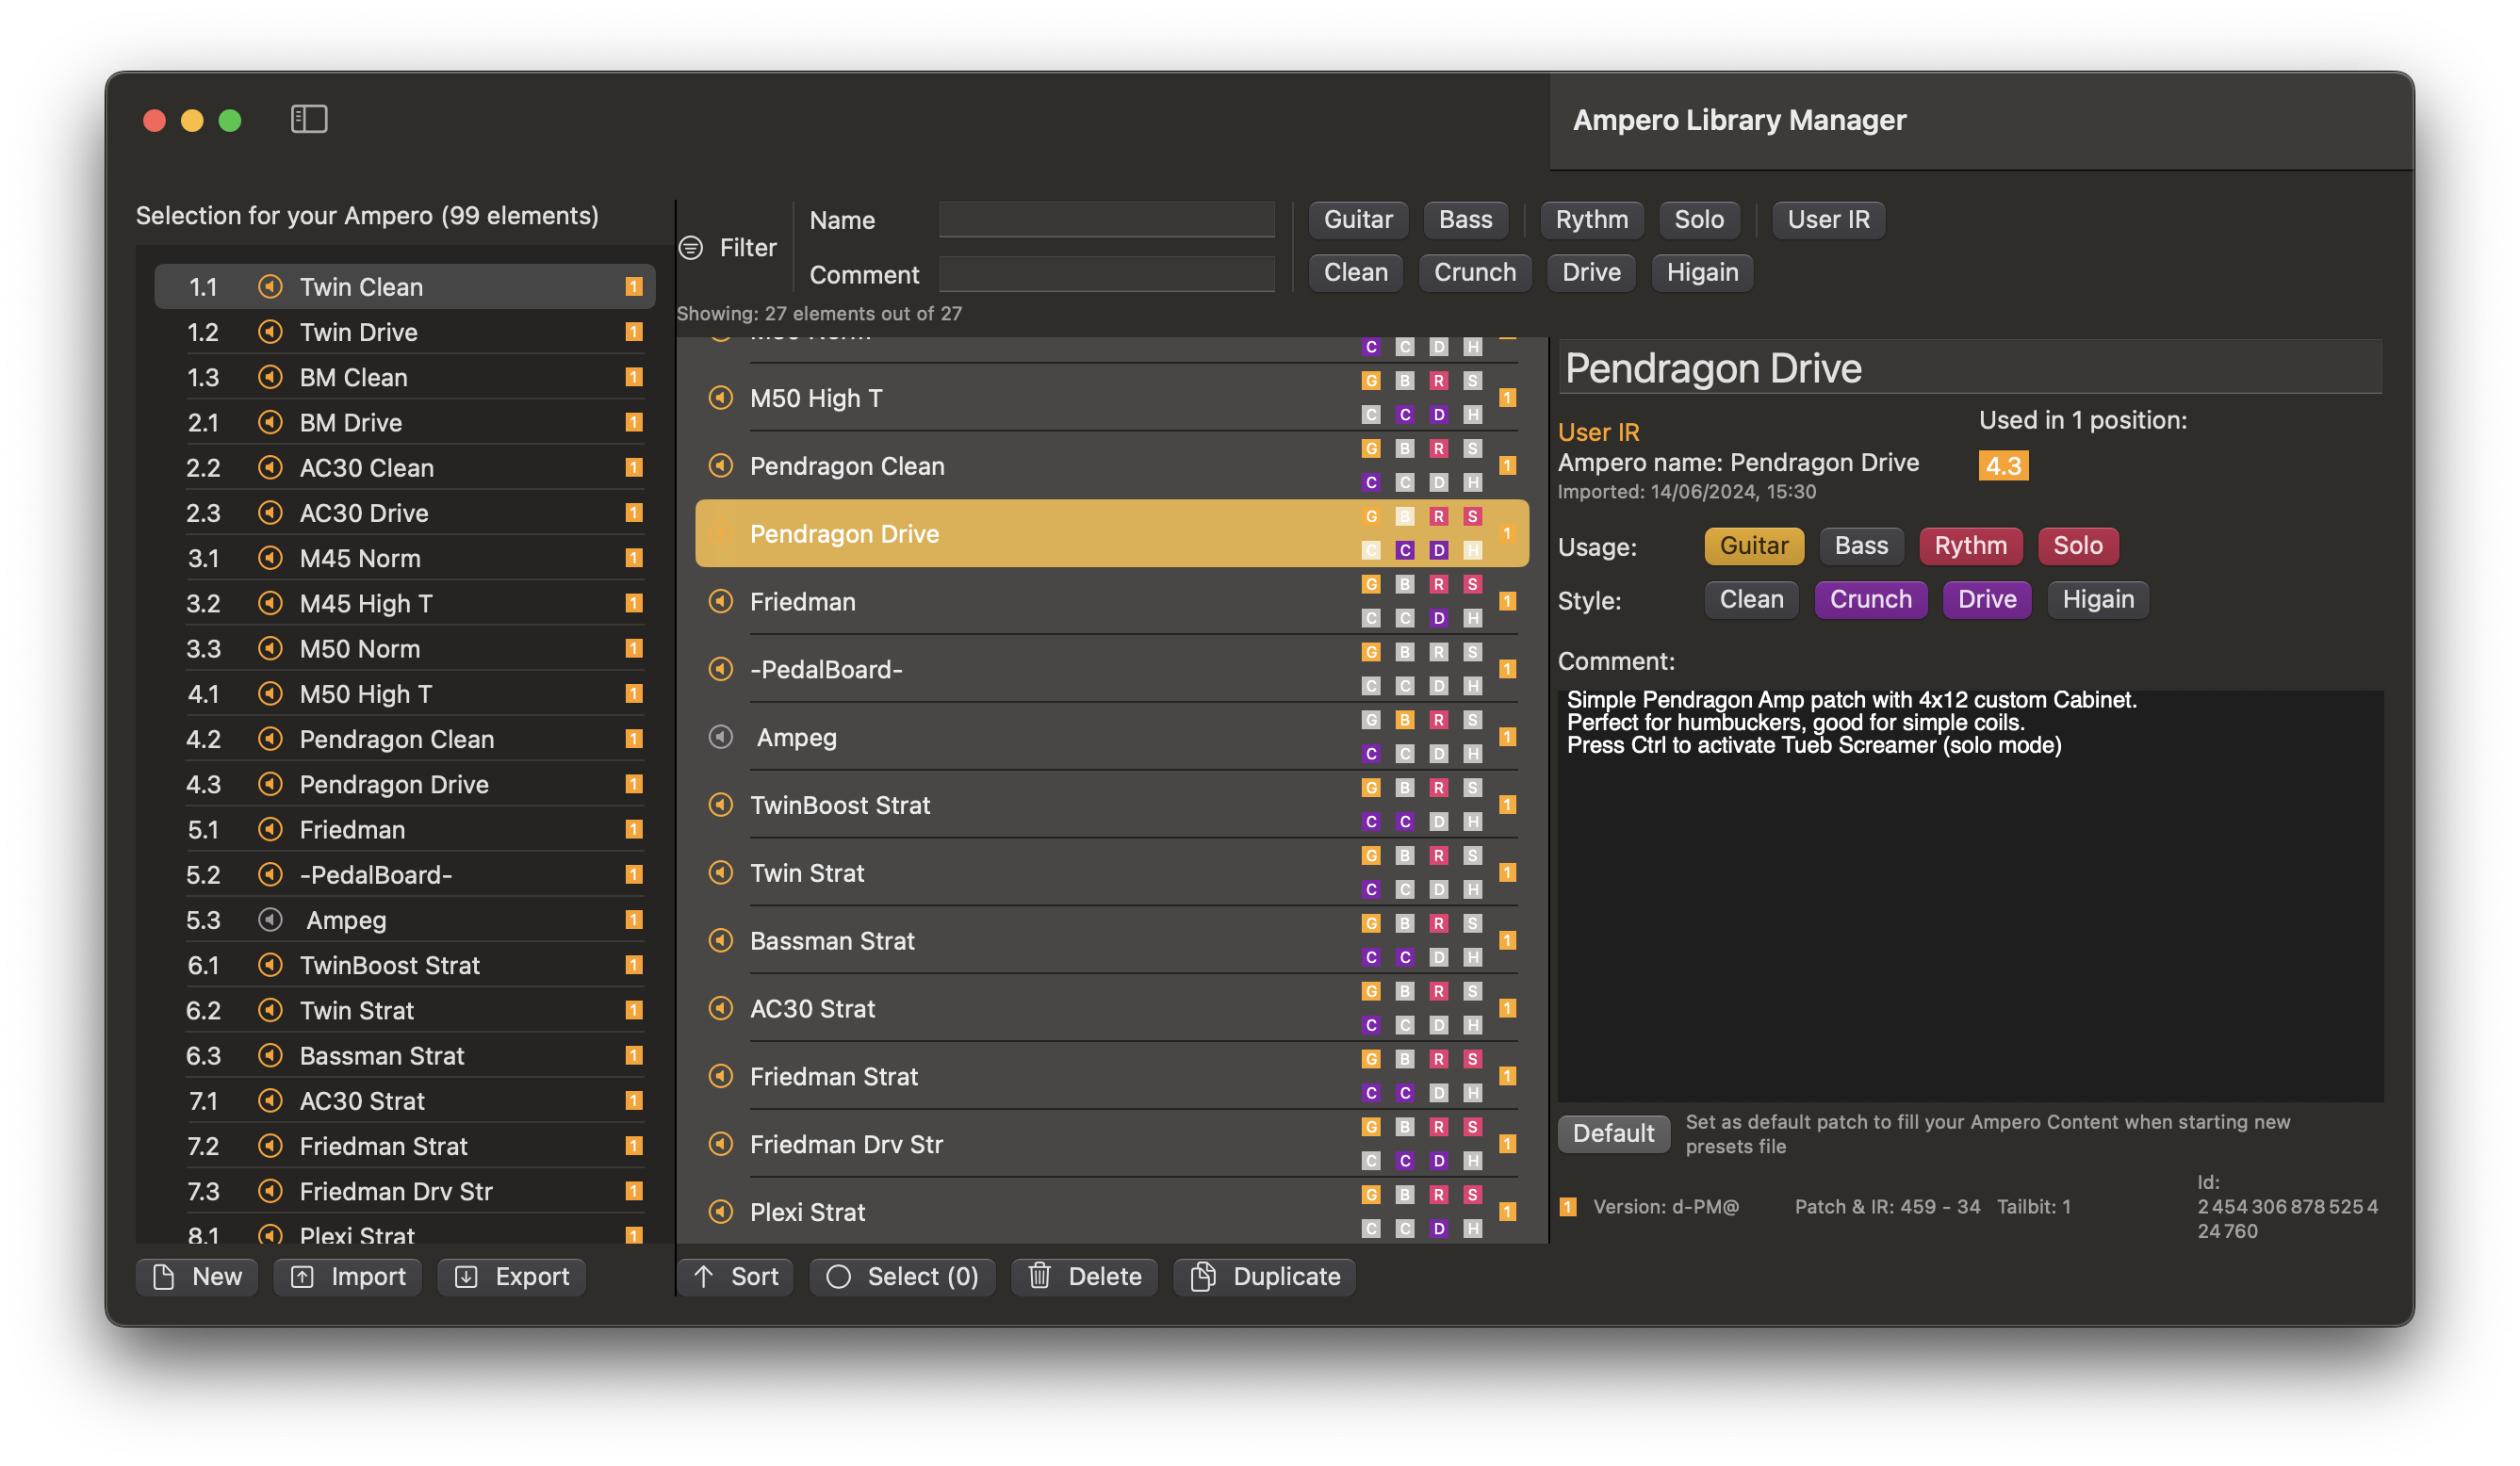Click the Name filter text field

(x=1106, y=220)
